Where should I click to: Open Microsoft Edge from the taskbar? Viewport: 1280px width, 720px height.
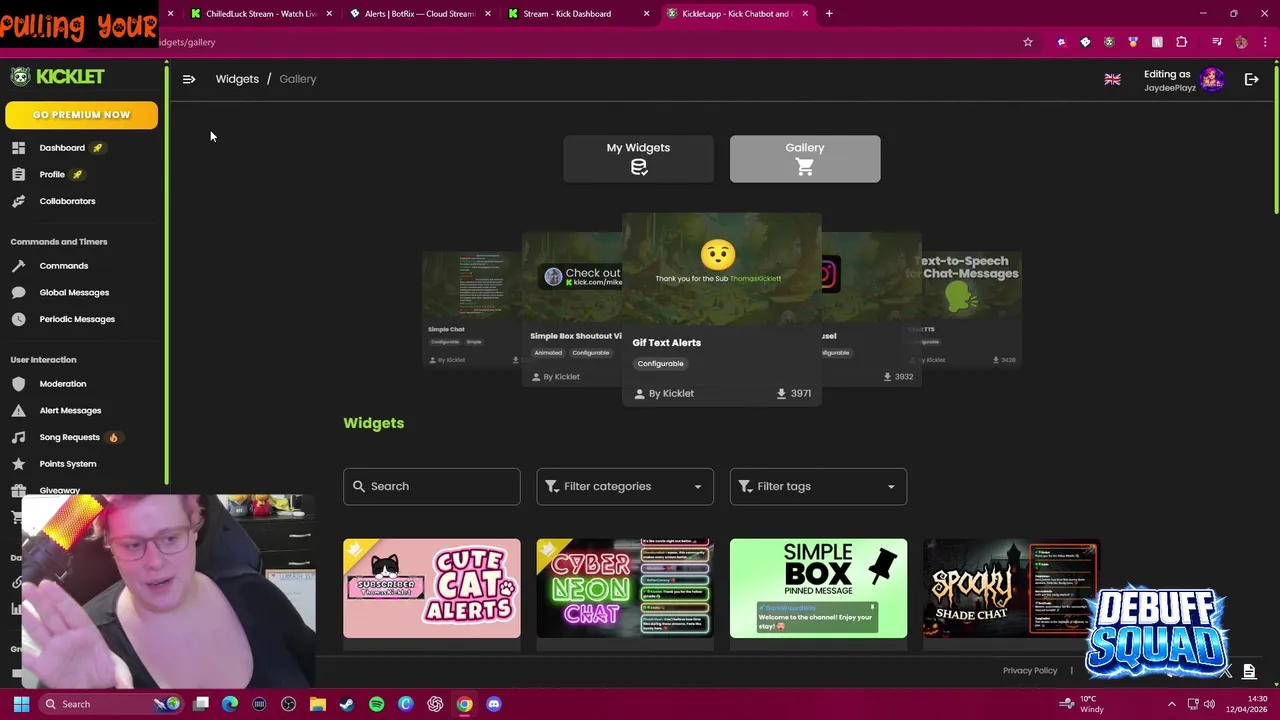[230, 704]
